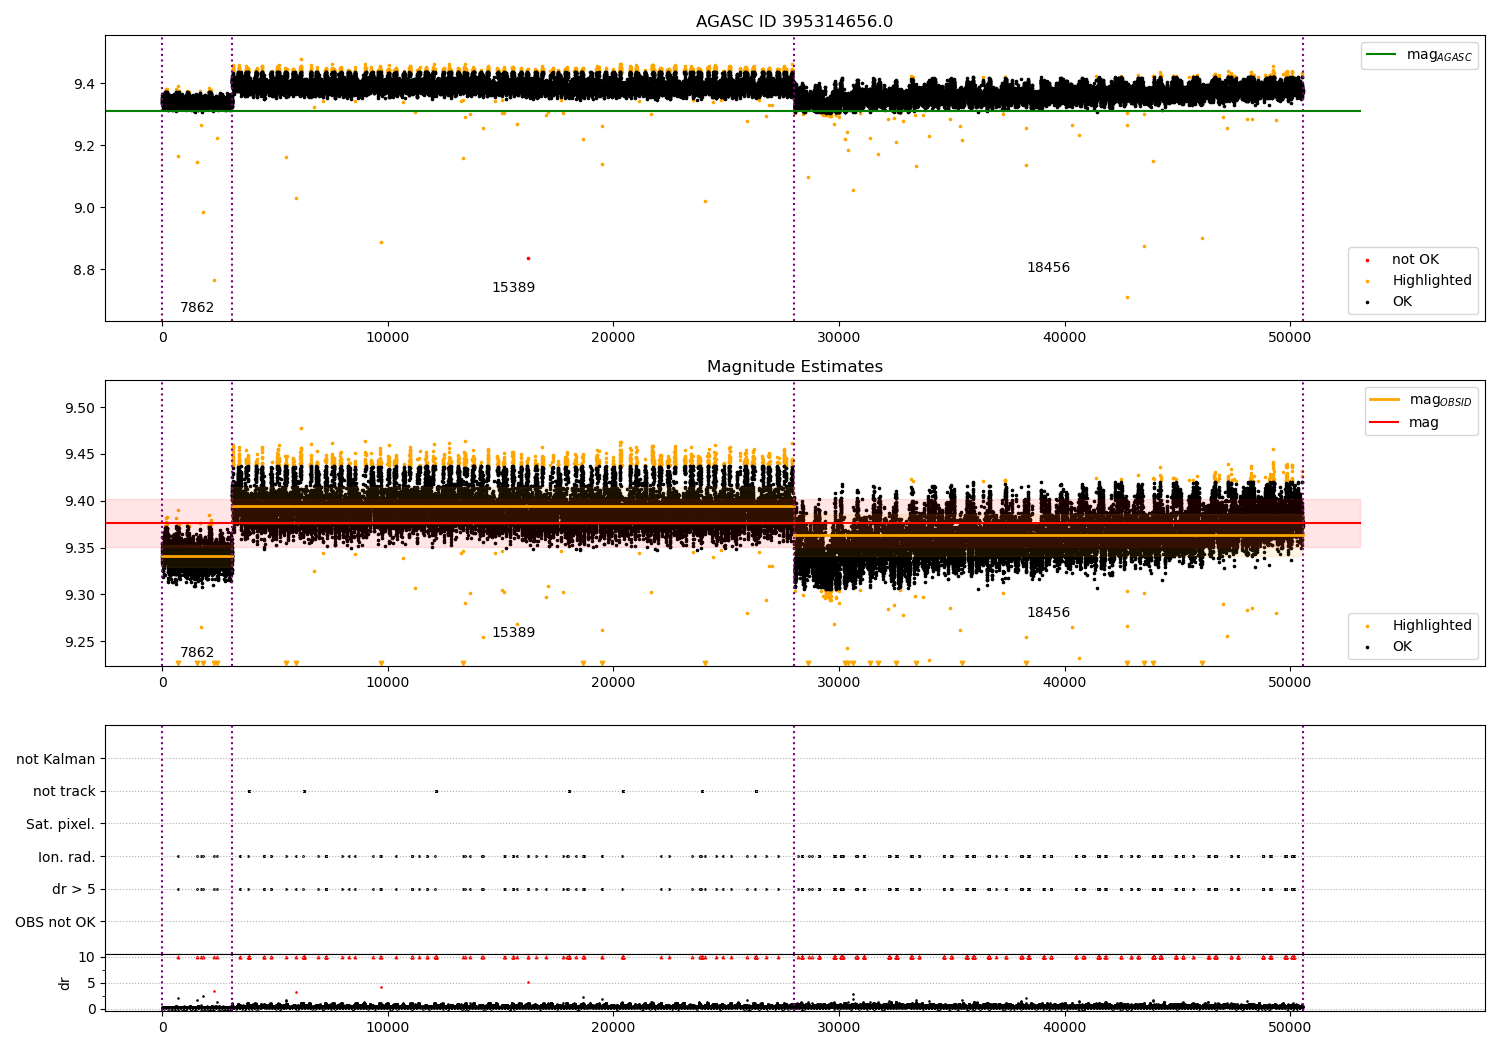The width and height of the screenshot is (1500, 1050).
Task: Click the 5 tick on dr axis
Action: pyautogui.click(x=91, y=984)
